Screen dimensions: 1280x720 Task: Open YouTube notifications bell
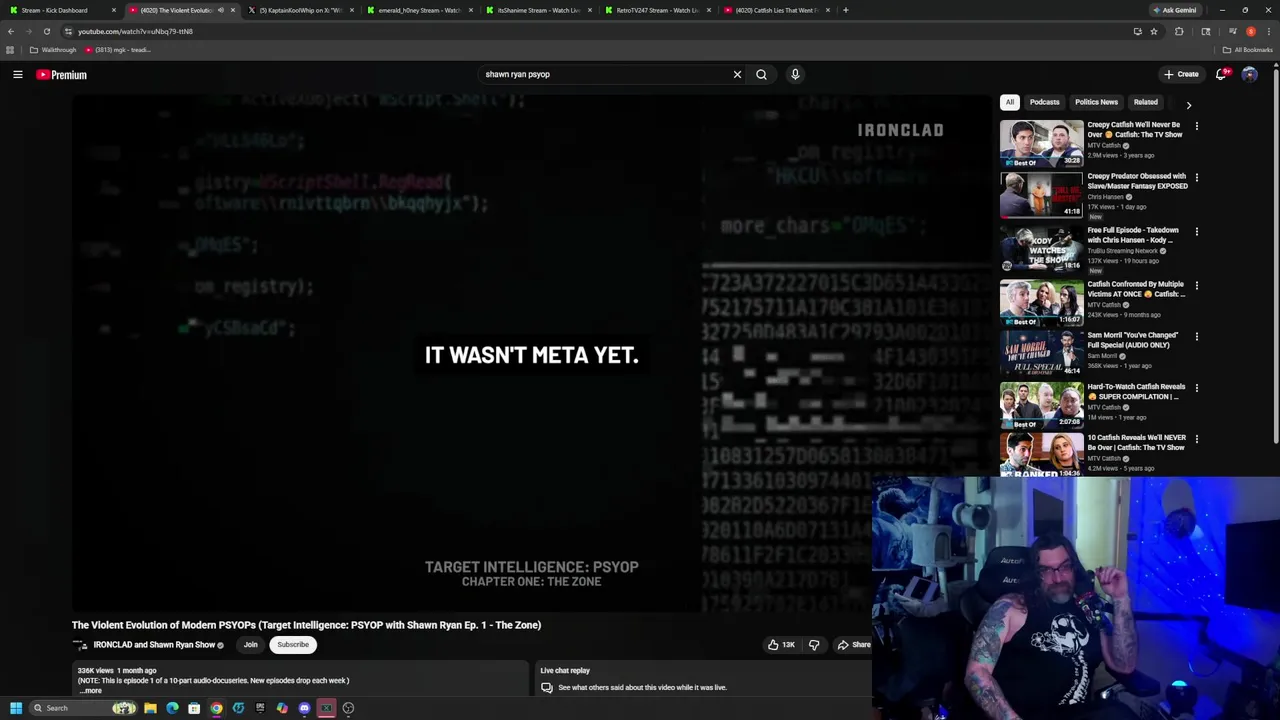pyautogui.click(x=1221, y=74)
